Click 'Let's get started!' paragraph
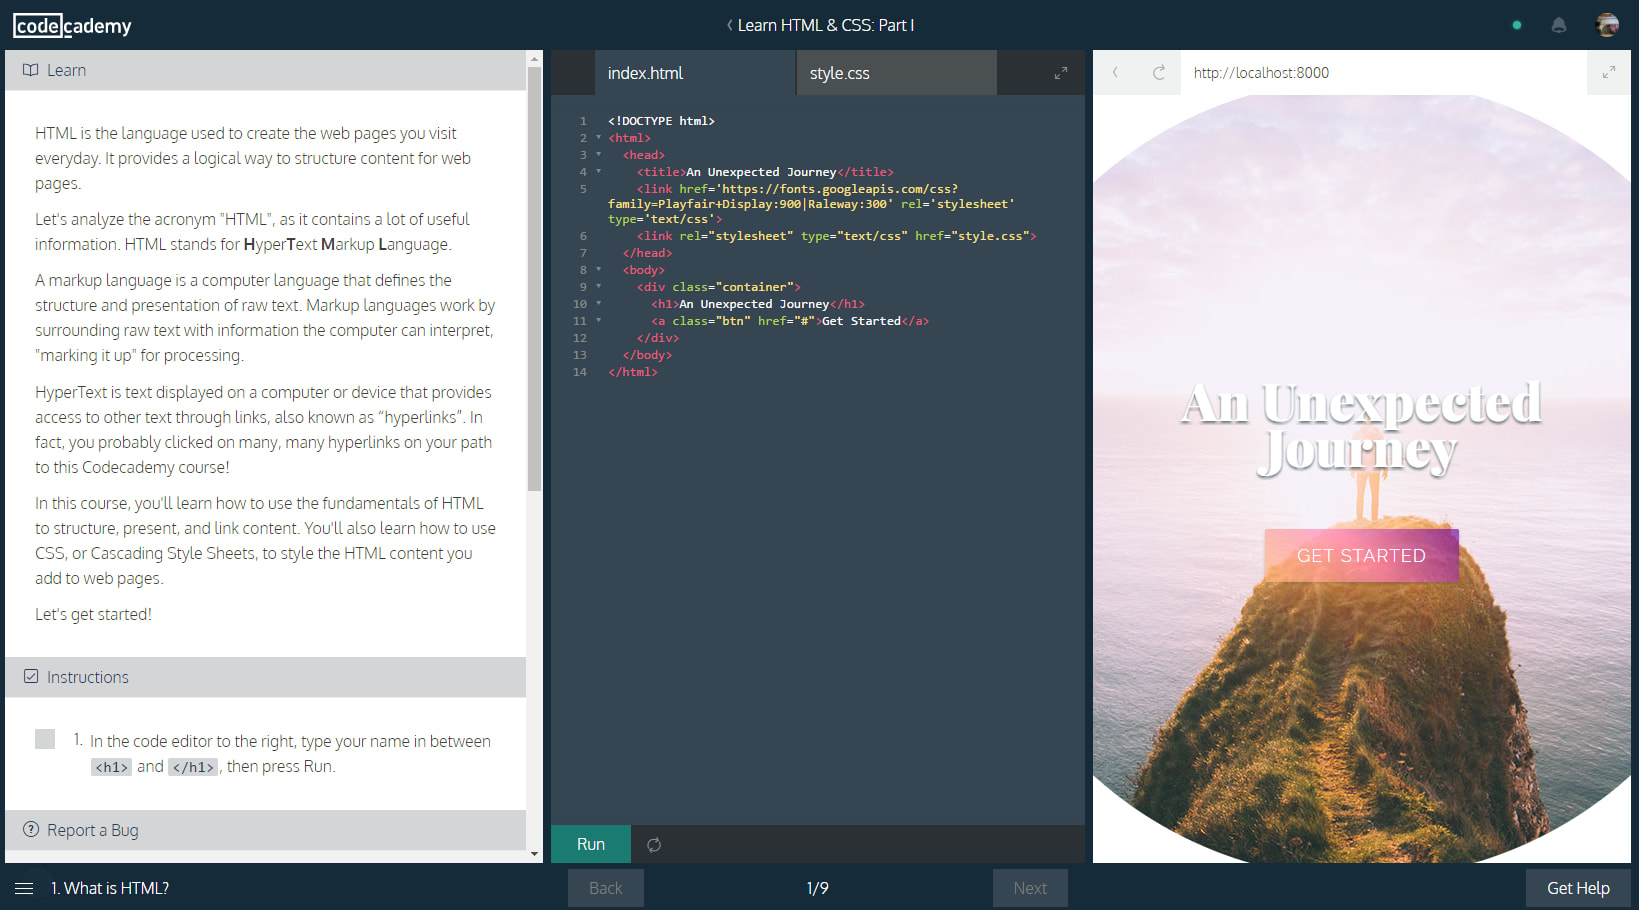The image size is (1639, 910). click(x=93, y=614)
